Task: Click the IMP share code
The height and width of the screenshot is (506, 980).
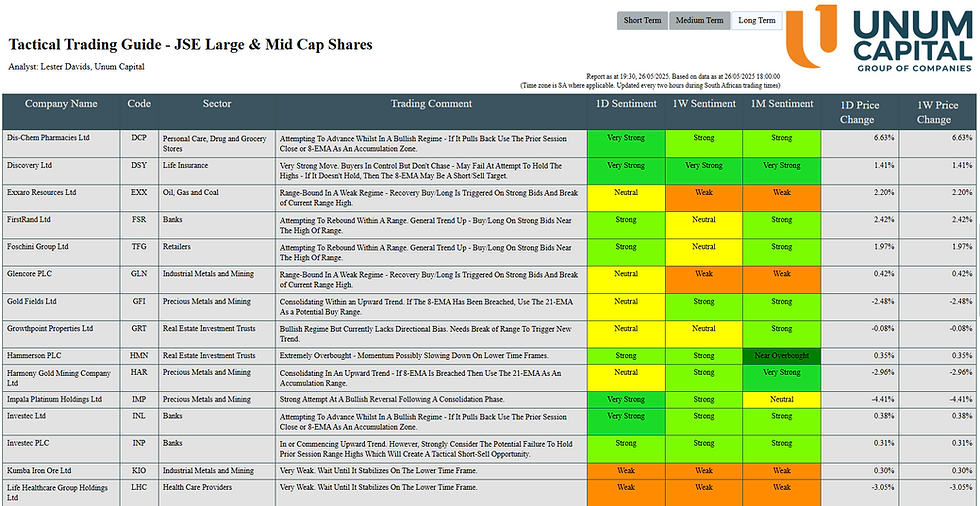Action: (x=139, y=399)
